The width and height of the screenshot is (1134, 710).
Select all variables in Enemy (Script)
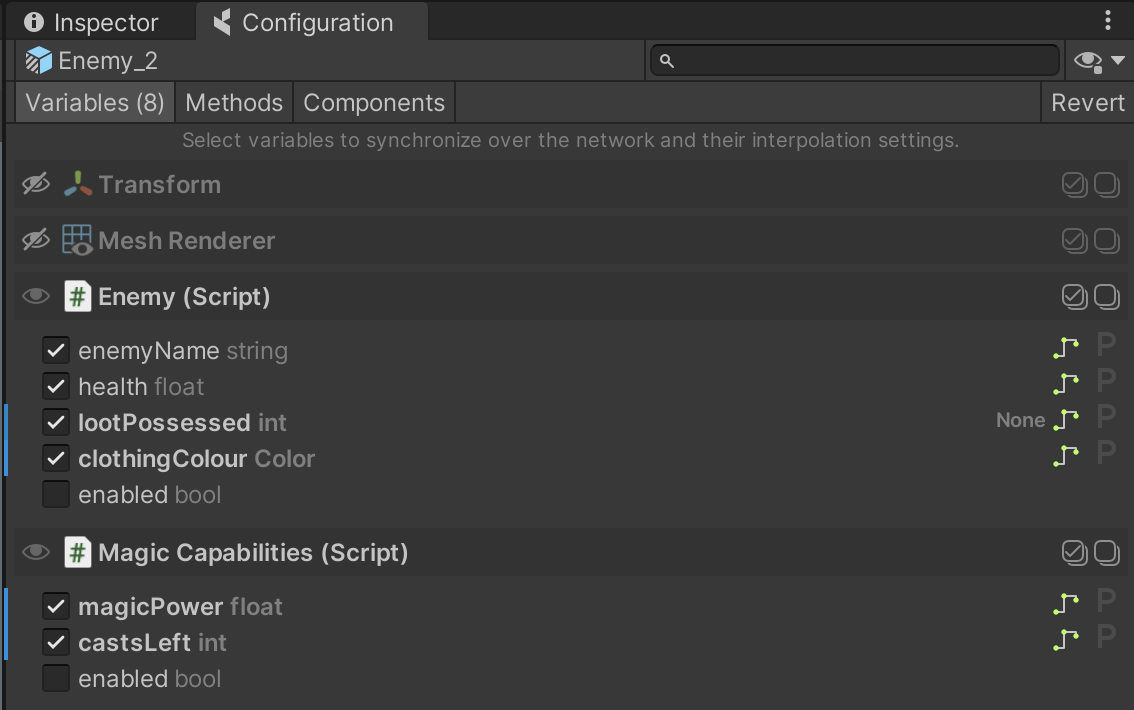click(1074, 297)
